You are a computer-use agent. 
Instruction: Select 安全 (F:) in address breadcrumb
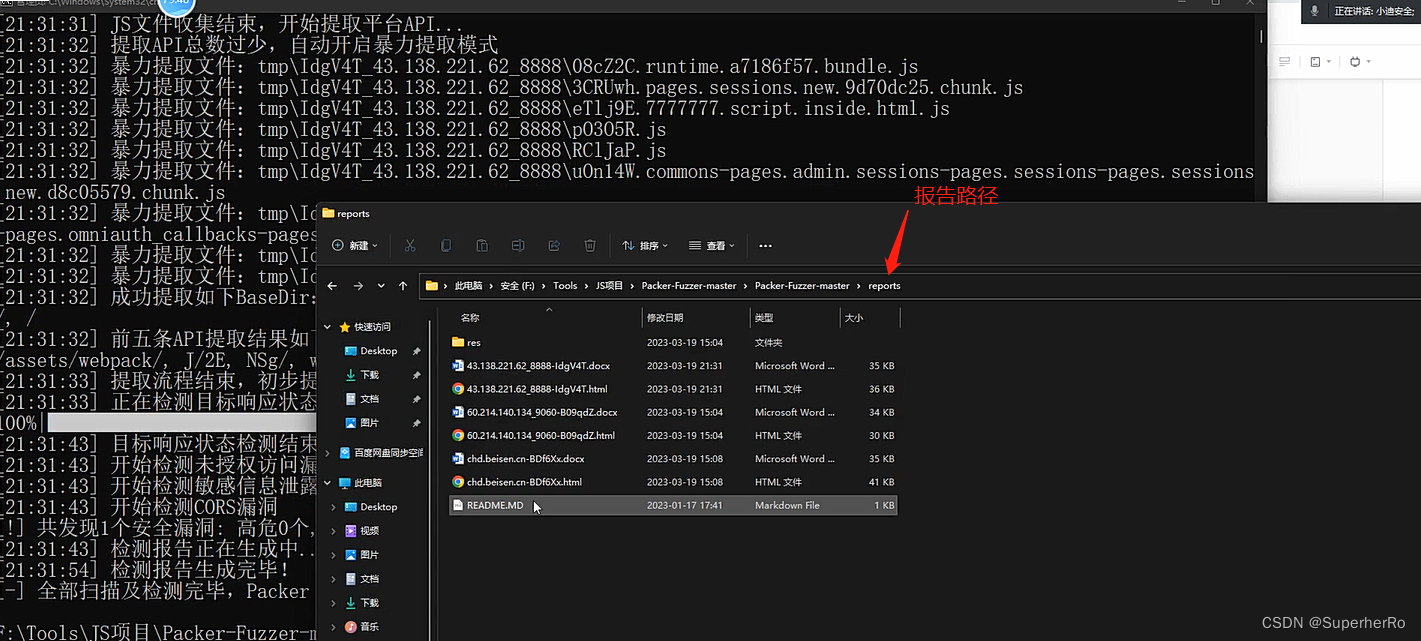click(518, 286)
